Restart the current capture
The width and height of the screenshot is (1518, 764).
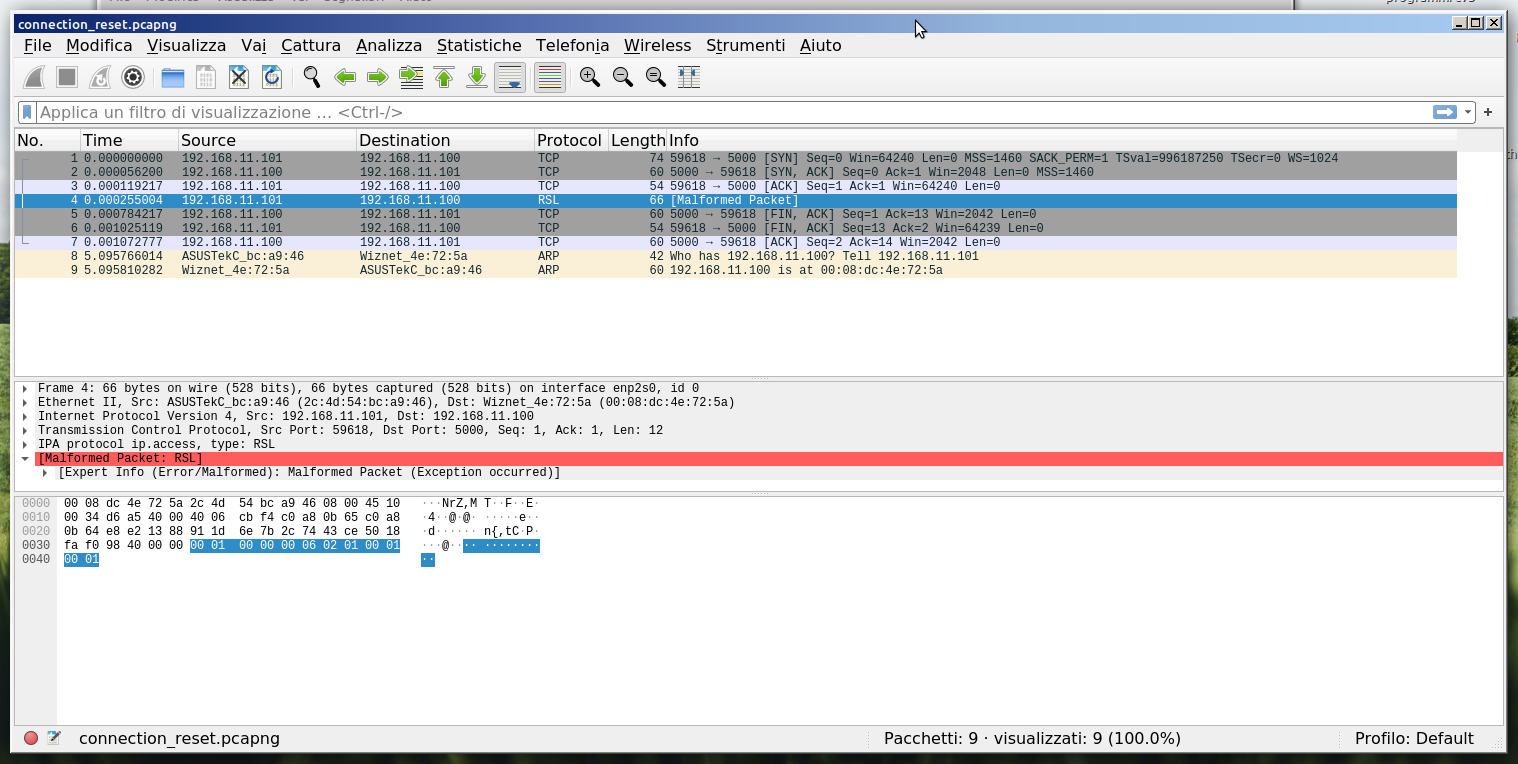pyautogui.click(x=100, y=77)
